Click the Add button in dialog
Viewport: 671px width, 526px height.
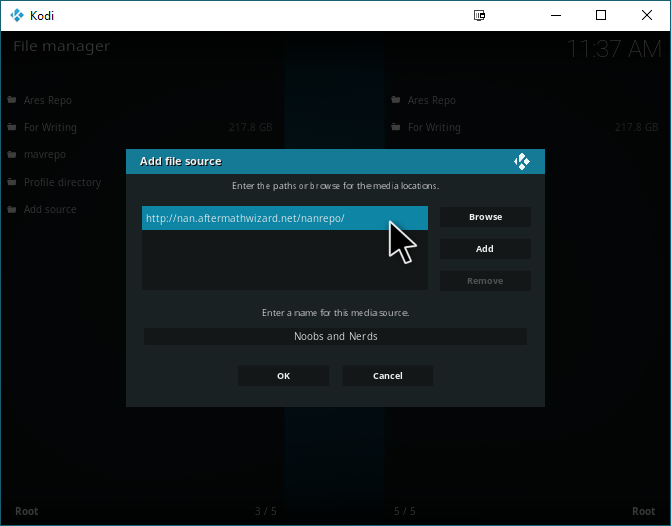[x=485, y=249]
